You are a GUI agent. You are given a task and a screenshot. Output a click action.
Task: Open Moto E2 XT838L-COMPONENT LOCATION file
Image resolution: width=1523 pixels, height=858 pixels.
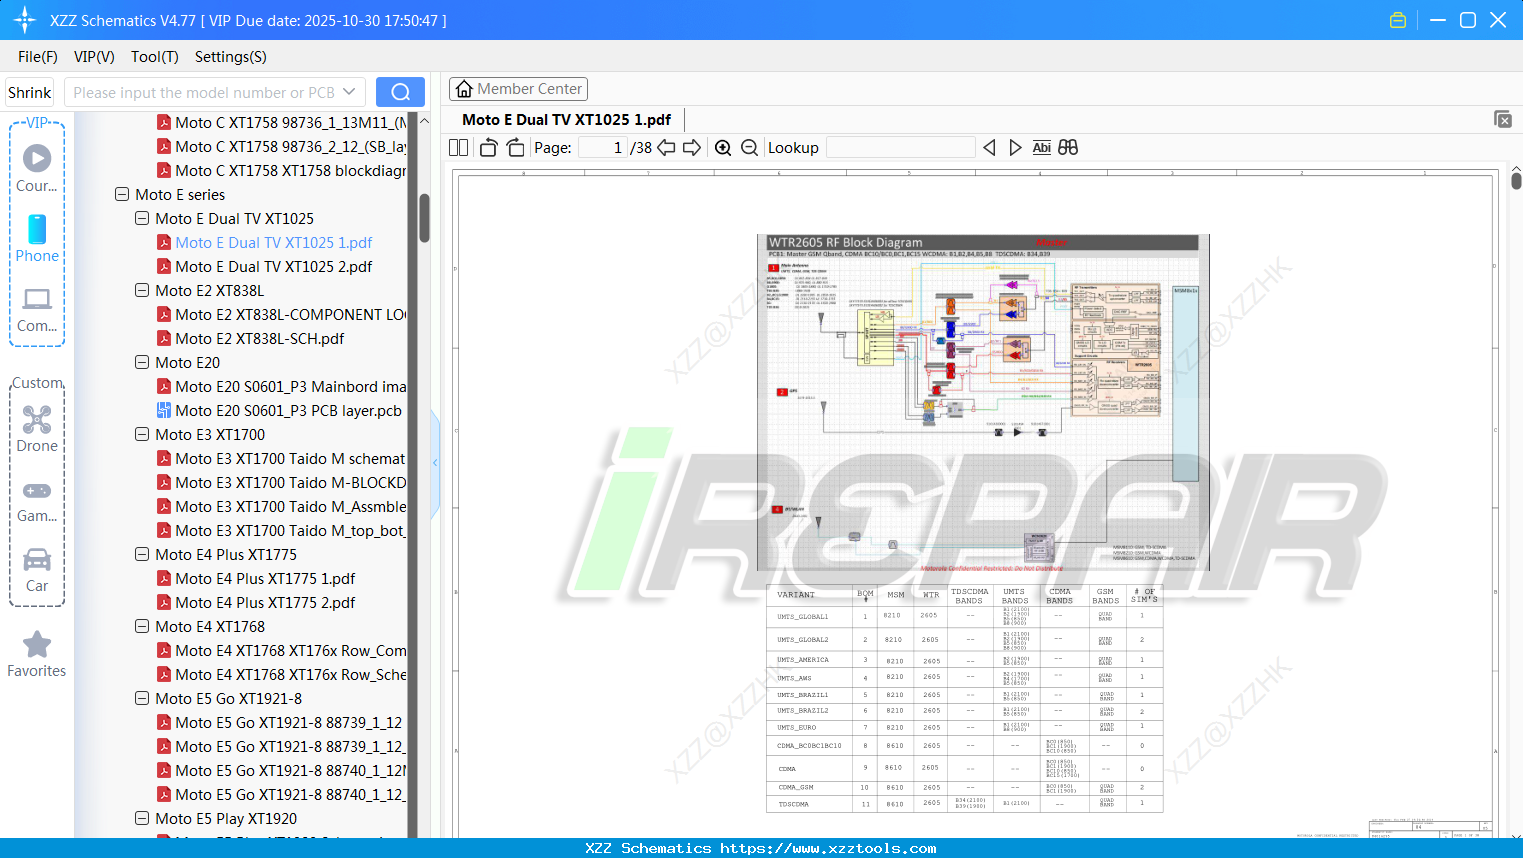(291, 314)
